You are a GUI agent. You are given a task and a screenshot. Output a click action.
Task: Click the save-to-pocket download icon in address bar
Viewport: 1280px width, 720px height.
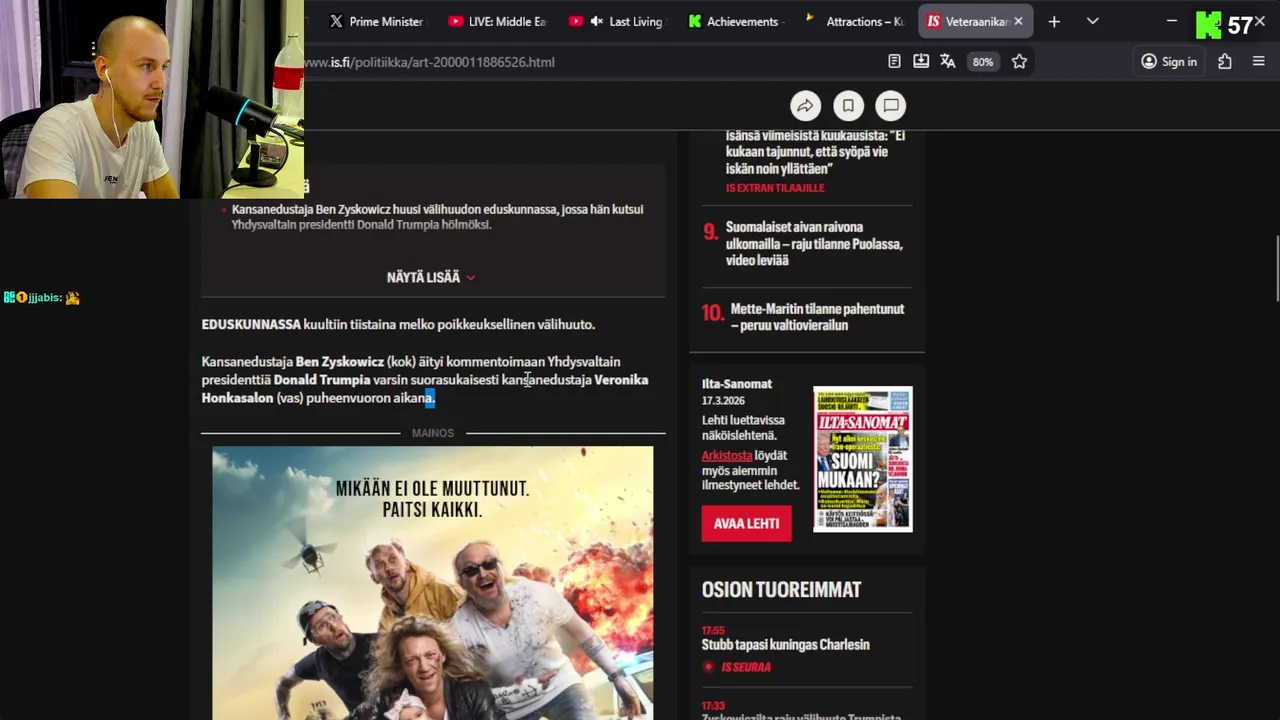(x=921, y=61)
